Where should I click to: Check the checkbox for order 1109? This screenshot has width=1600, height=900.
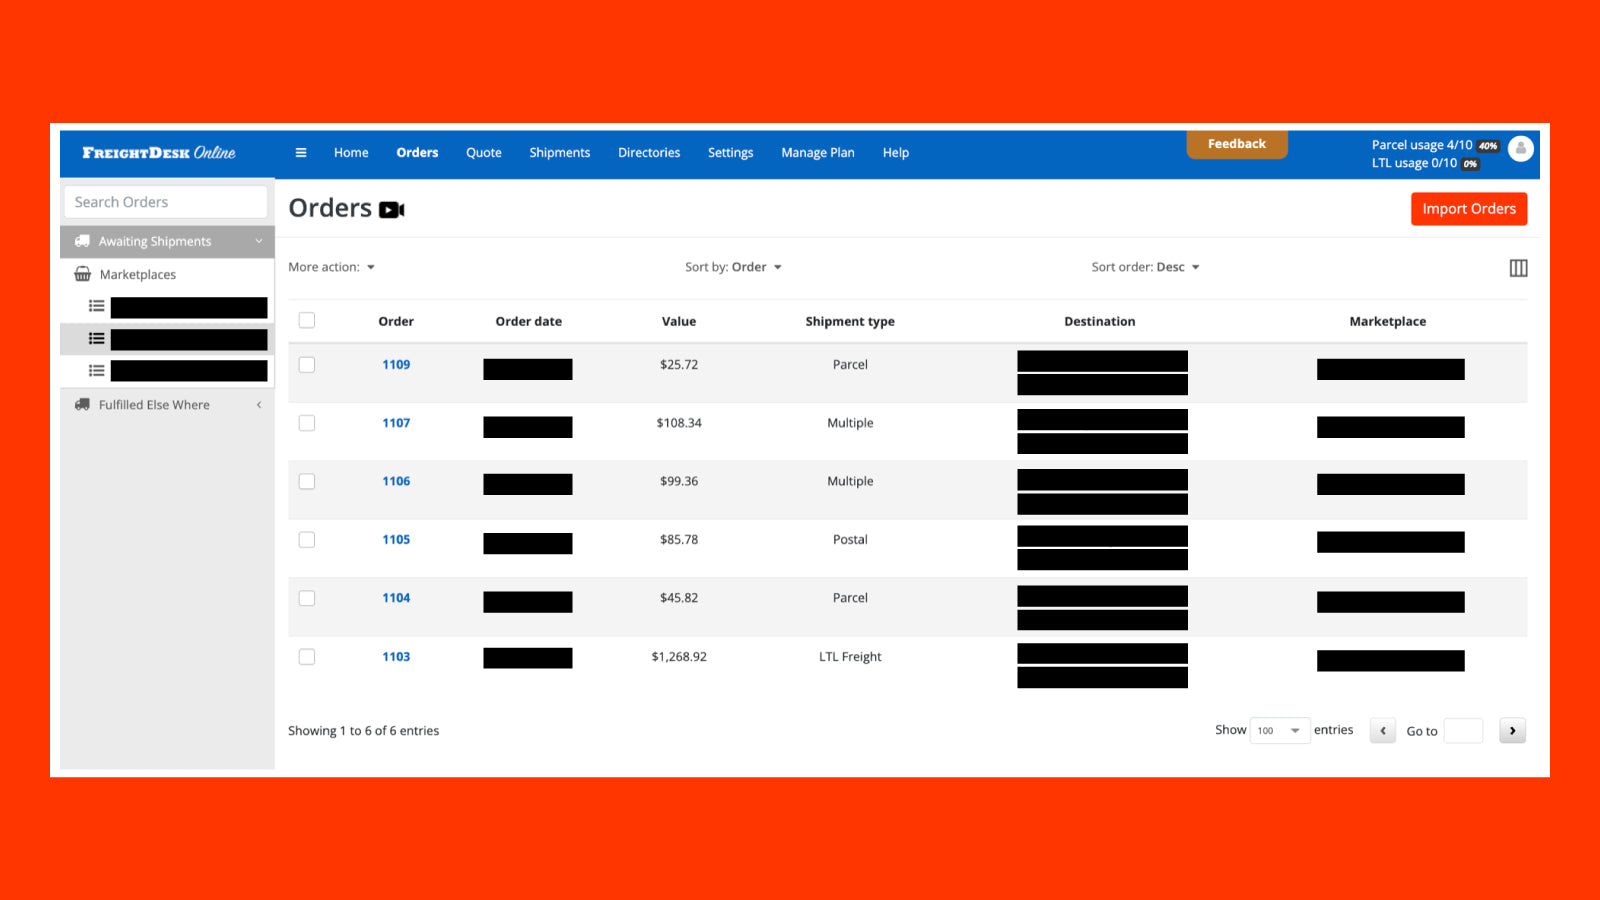[x=307, y=365]
